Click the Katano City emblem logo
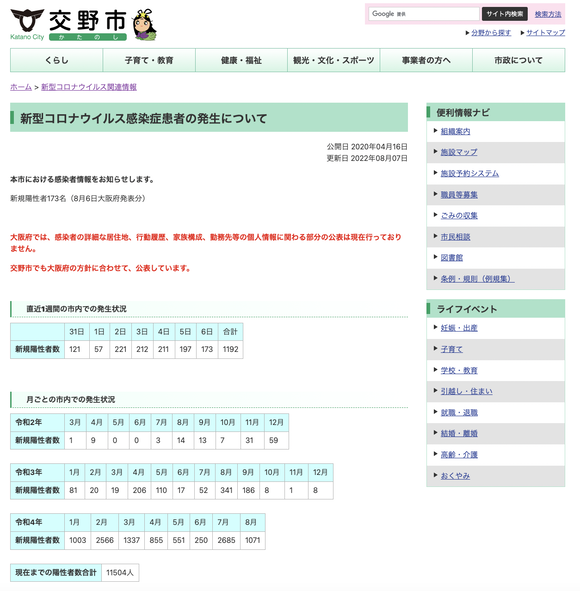Image resolution: width=580 pixels, height=591 pixels. click(27, 20)
